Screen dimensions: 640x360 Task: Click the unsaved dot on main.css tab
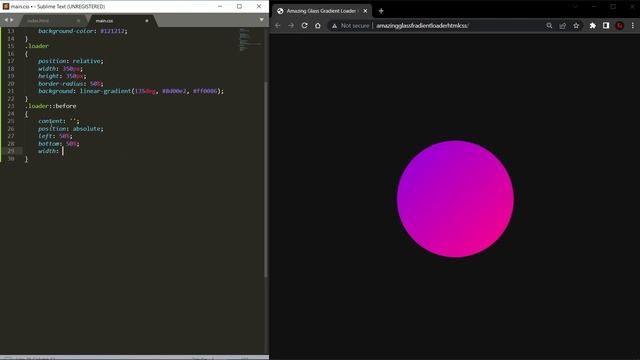tap(147, 20)
